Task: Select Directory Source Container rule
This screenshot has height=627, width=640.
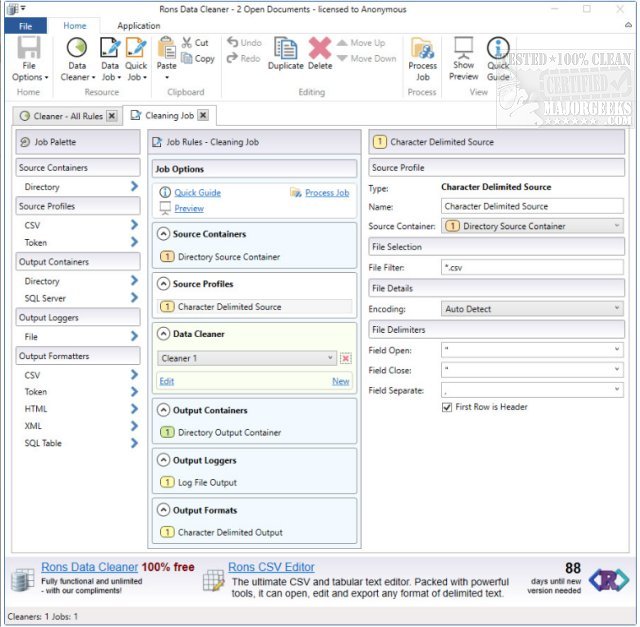Action: point(220,257)
